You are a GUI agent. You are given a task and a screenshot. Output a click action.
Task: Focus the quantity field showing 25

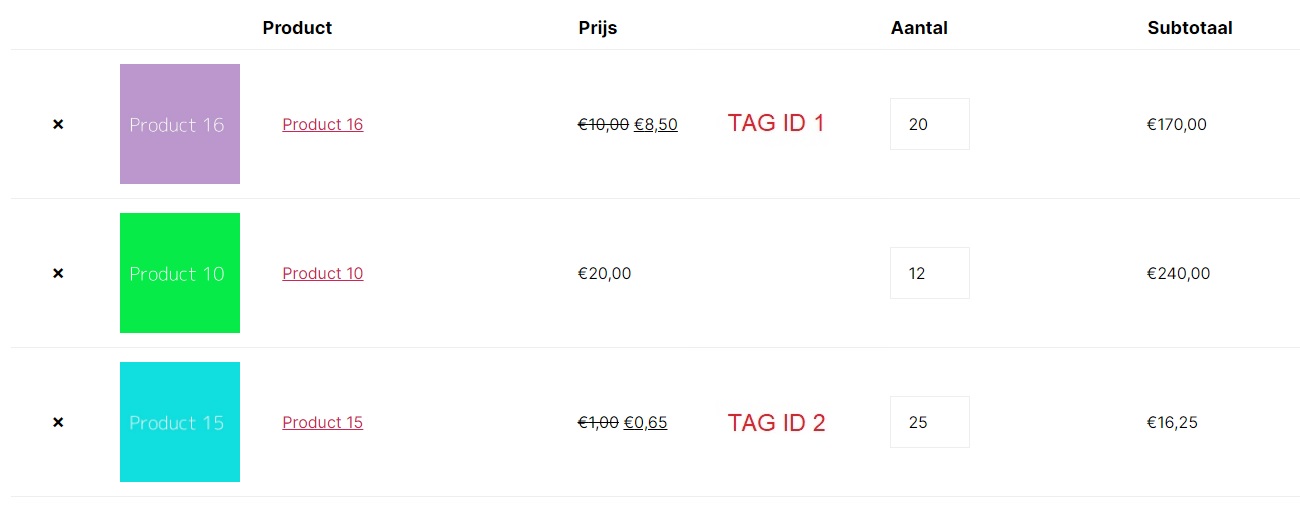point(929,422)
